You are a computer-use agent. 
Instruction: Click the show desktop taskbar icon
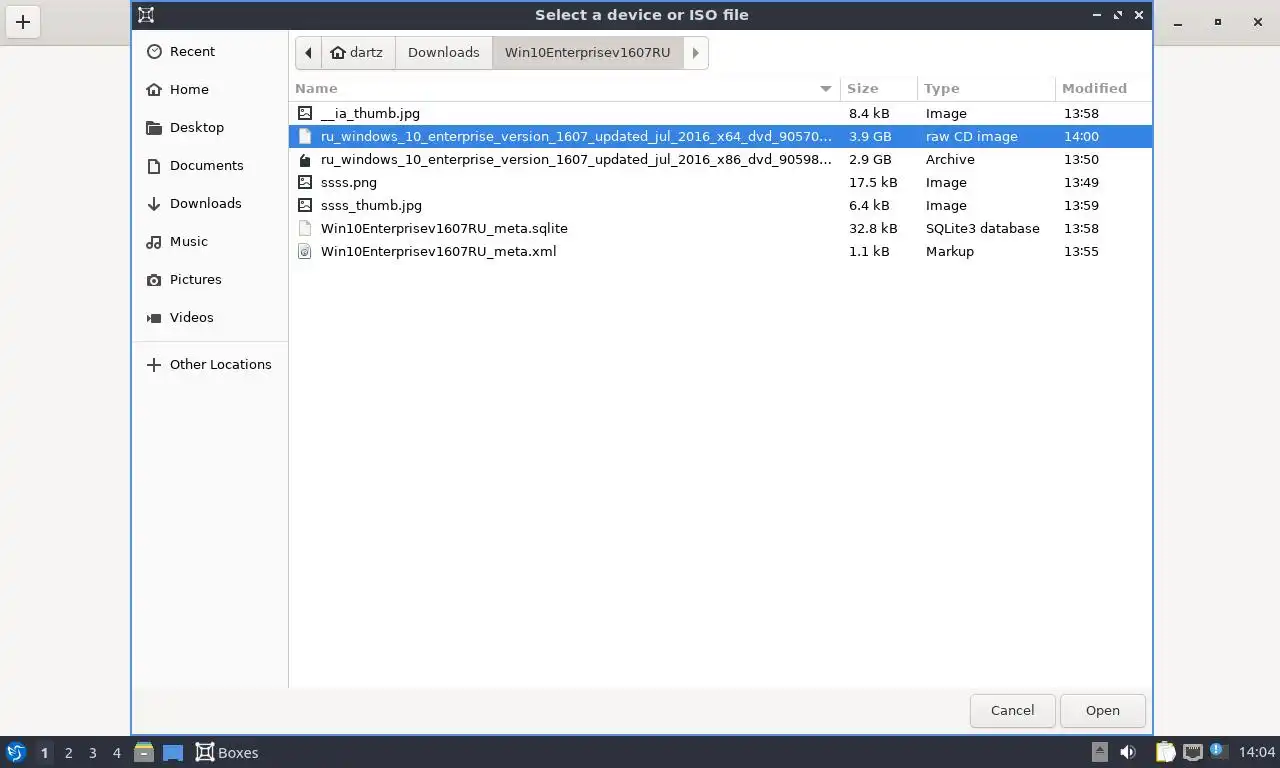tap(173, 752)
